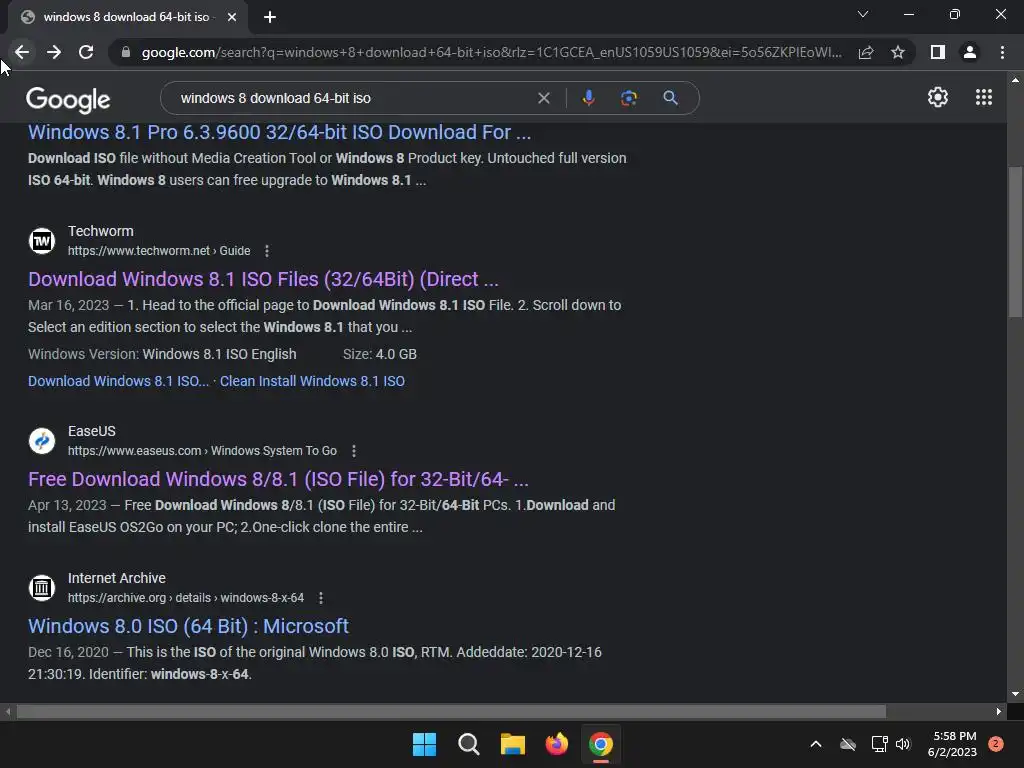Click Chrome icon in the taskbar
The image size is (1024, 768).
point(601,744)
